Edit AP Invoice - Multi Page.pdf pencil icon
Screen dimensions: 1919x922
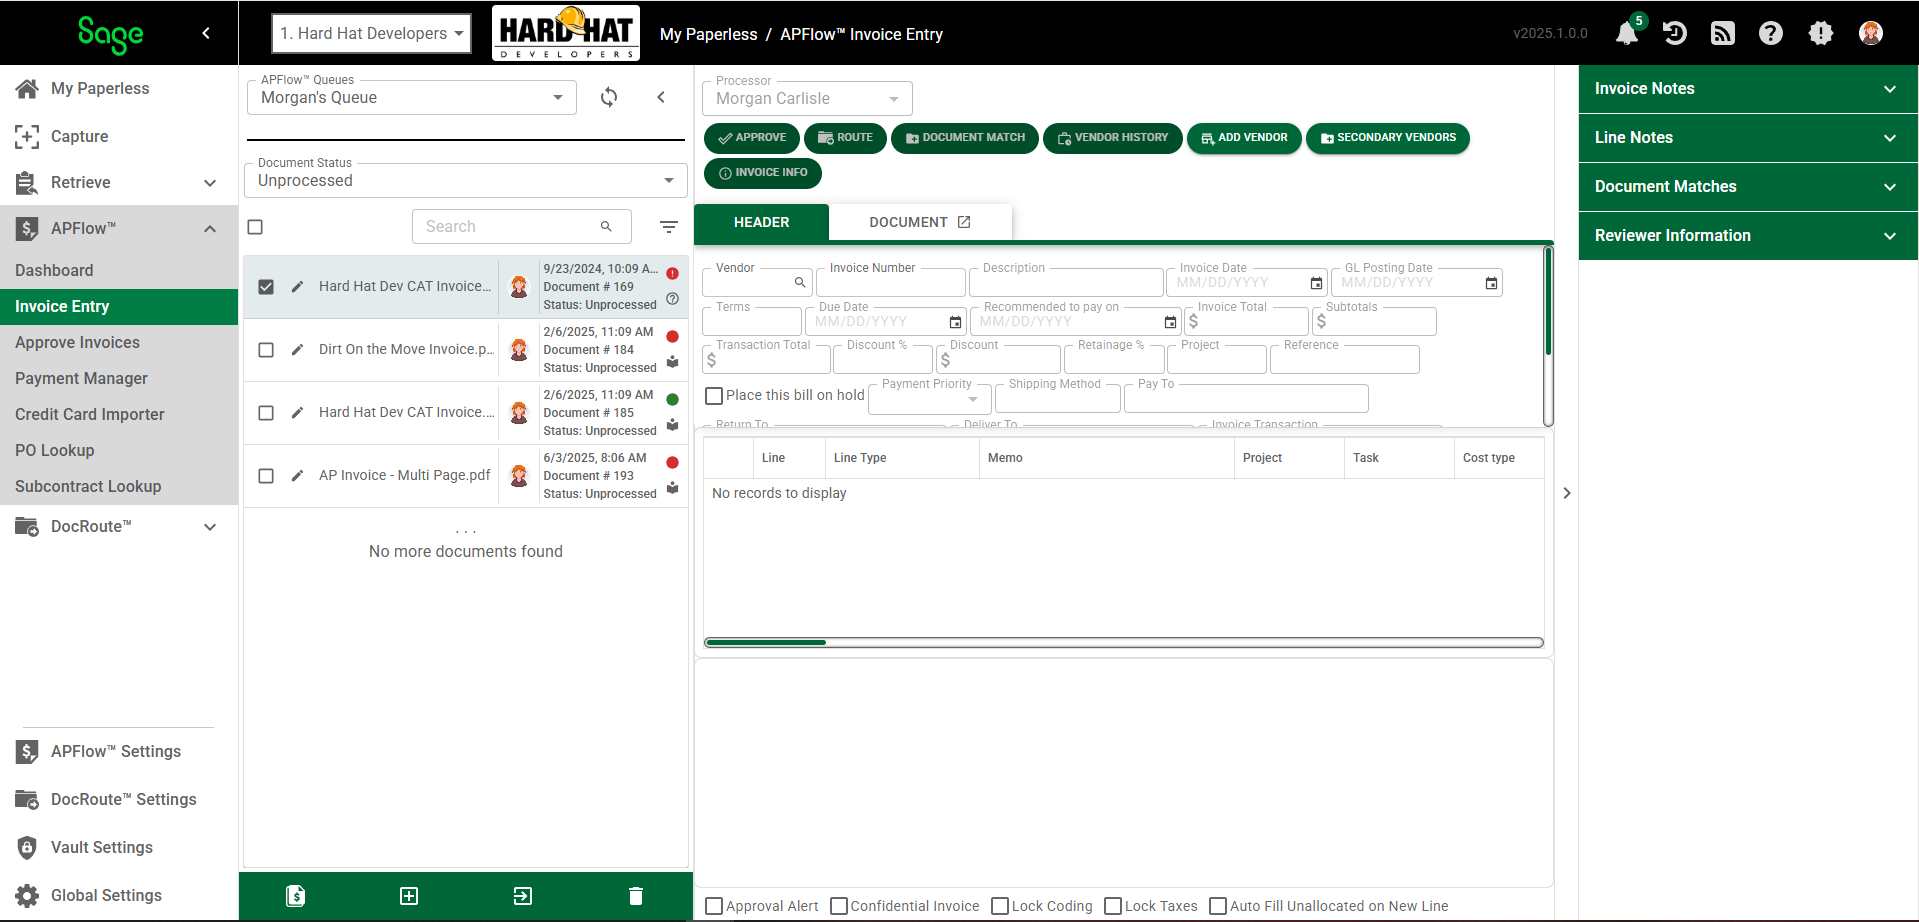coord(297,475)
